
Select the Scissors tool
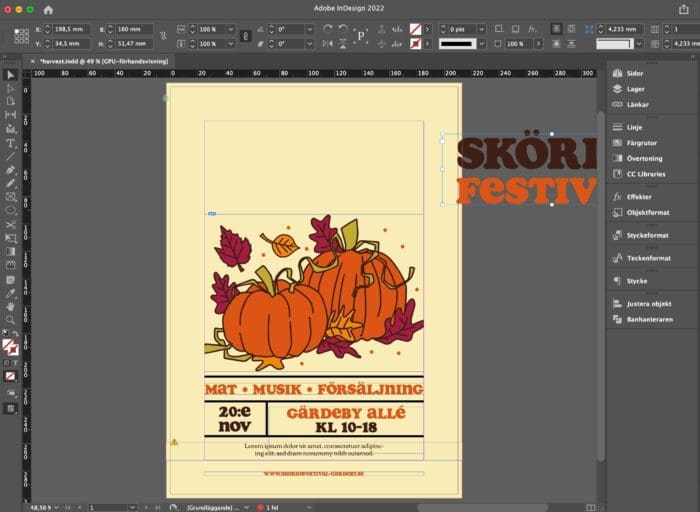tap(10, 225)
